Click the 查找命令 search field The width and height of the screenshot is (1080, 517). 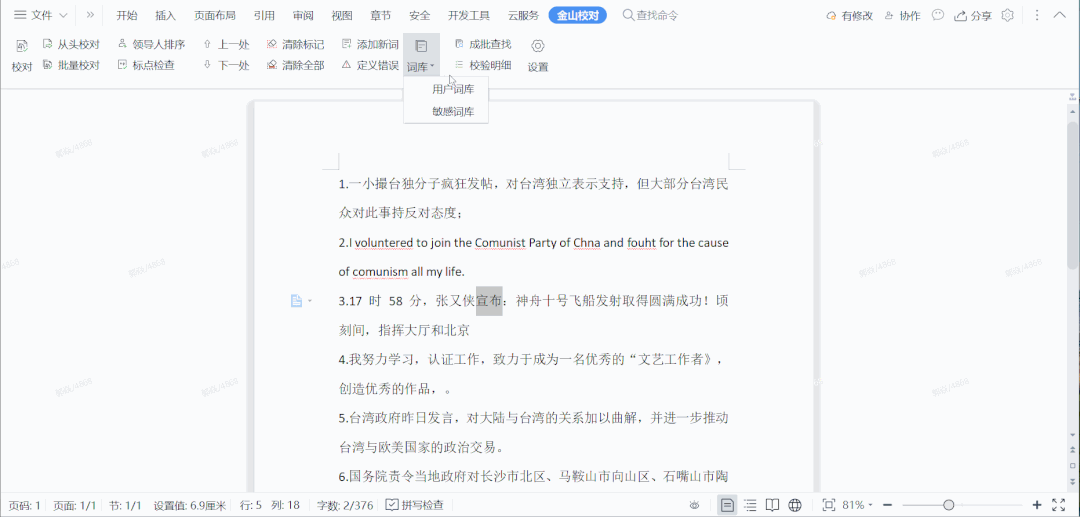(651, 15)
